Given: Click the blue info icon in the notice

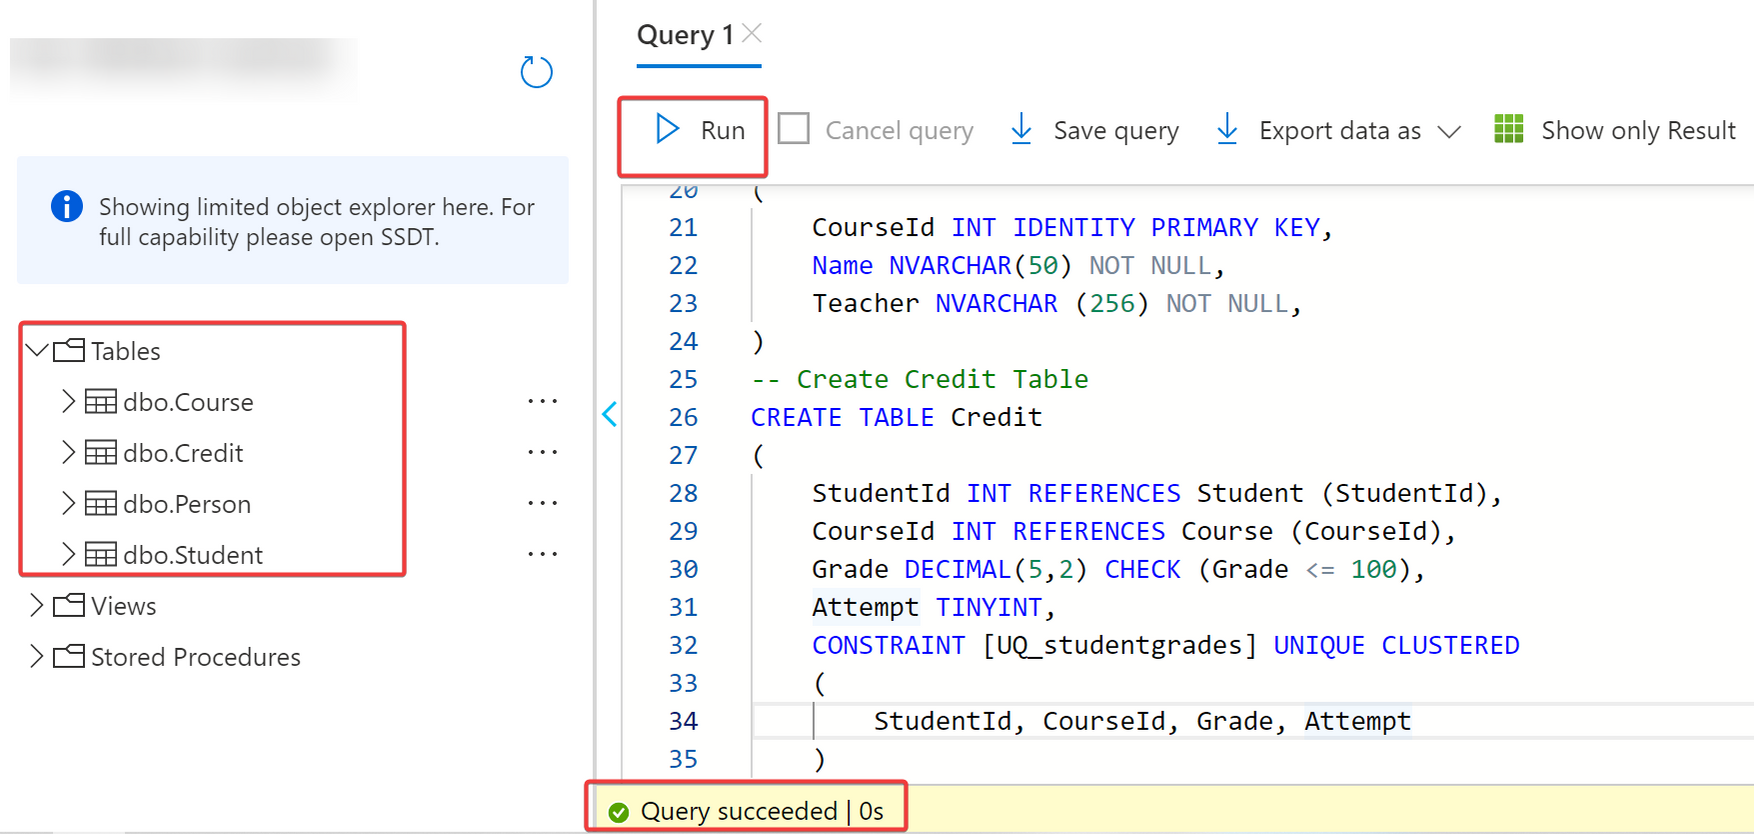Looking at the screenshot, I should point(67,206).
